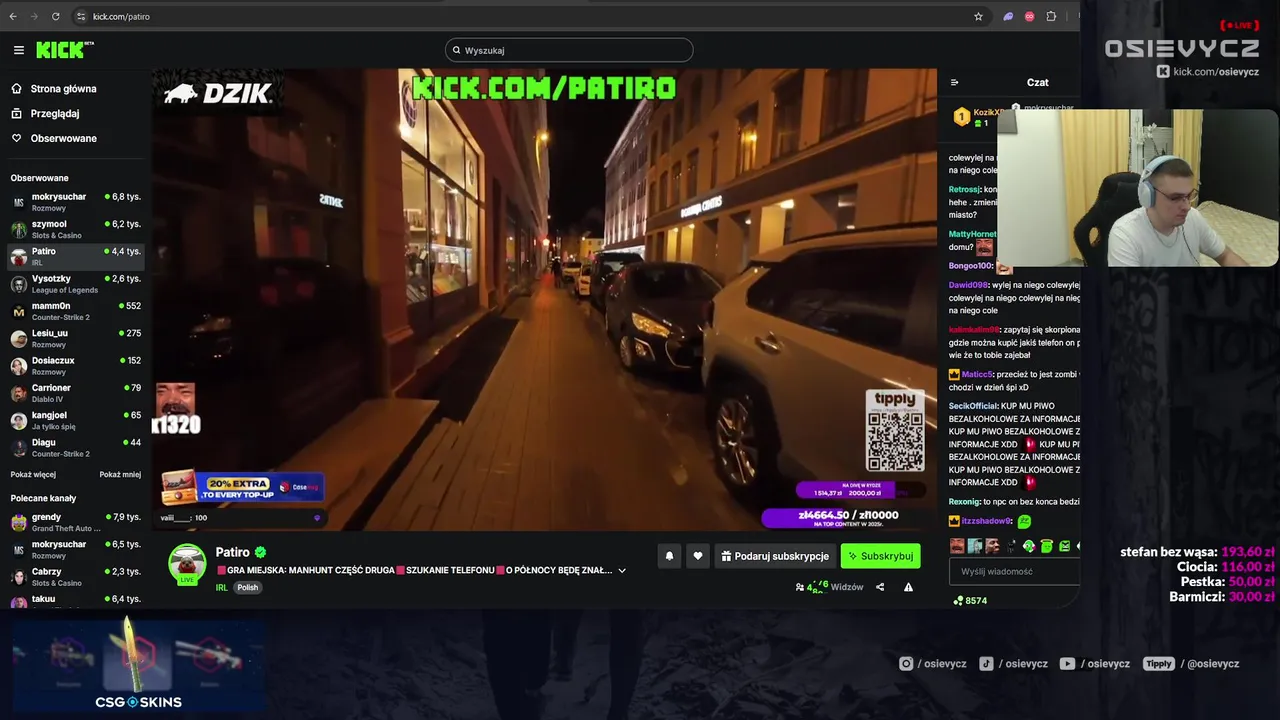Go back in the browser
This screenshot has width=1280, height=720.
click(13, 16)
